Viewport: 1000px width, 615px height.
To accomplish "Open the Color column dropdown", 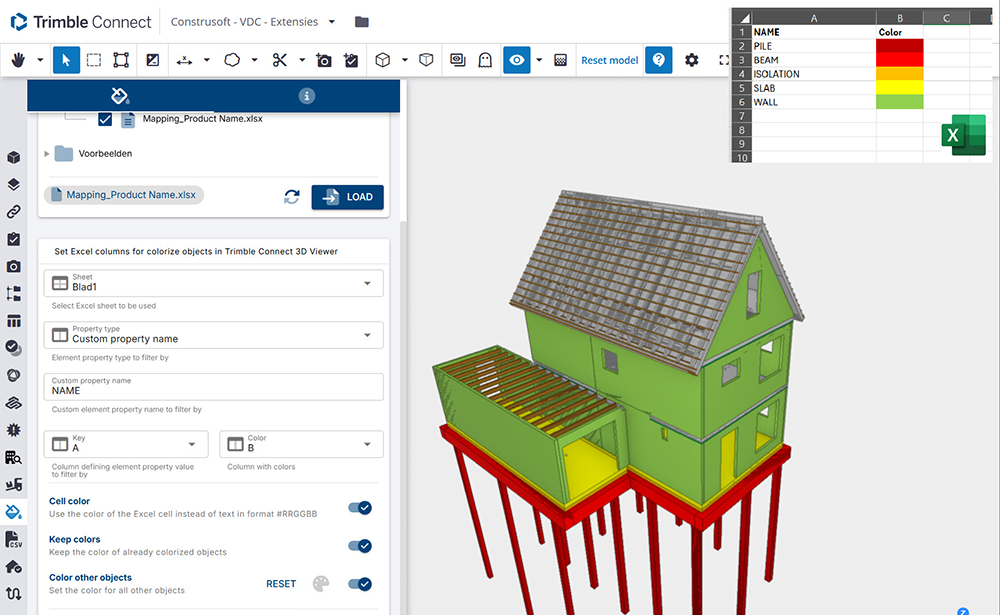I will pyautogui.click(x=302, y=444).
